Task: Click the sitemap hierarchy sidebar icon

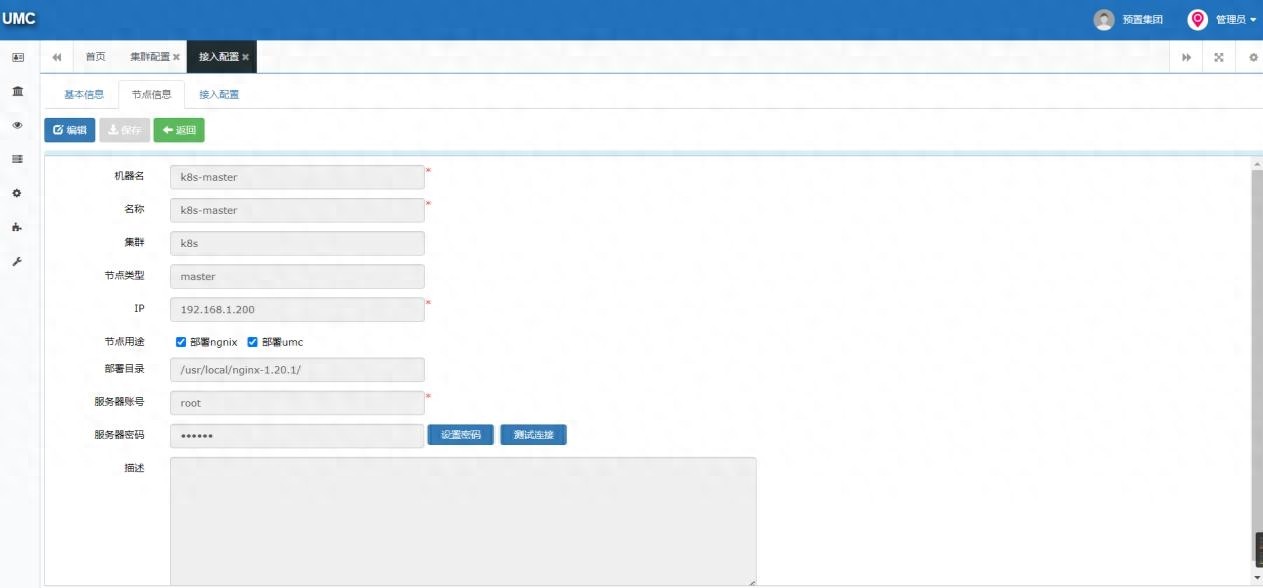Action: [x=17, y=227]
